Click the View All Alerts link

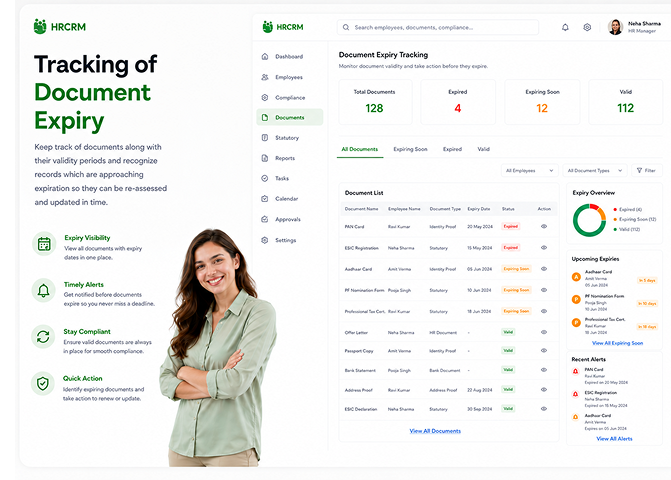coord(614,439)
